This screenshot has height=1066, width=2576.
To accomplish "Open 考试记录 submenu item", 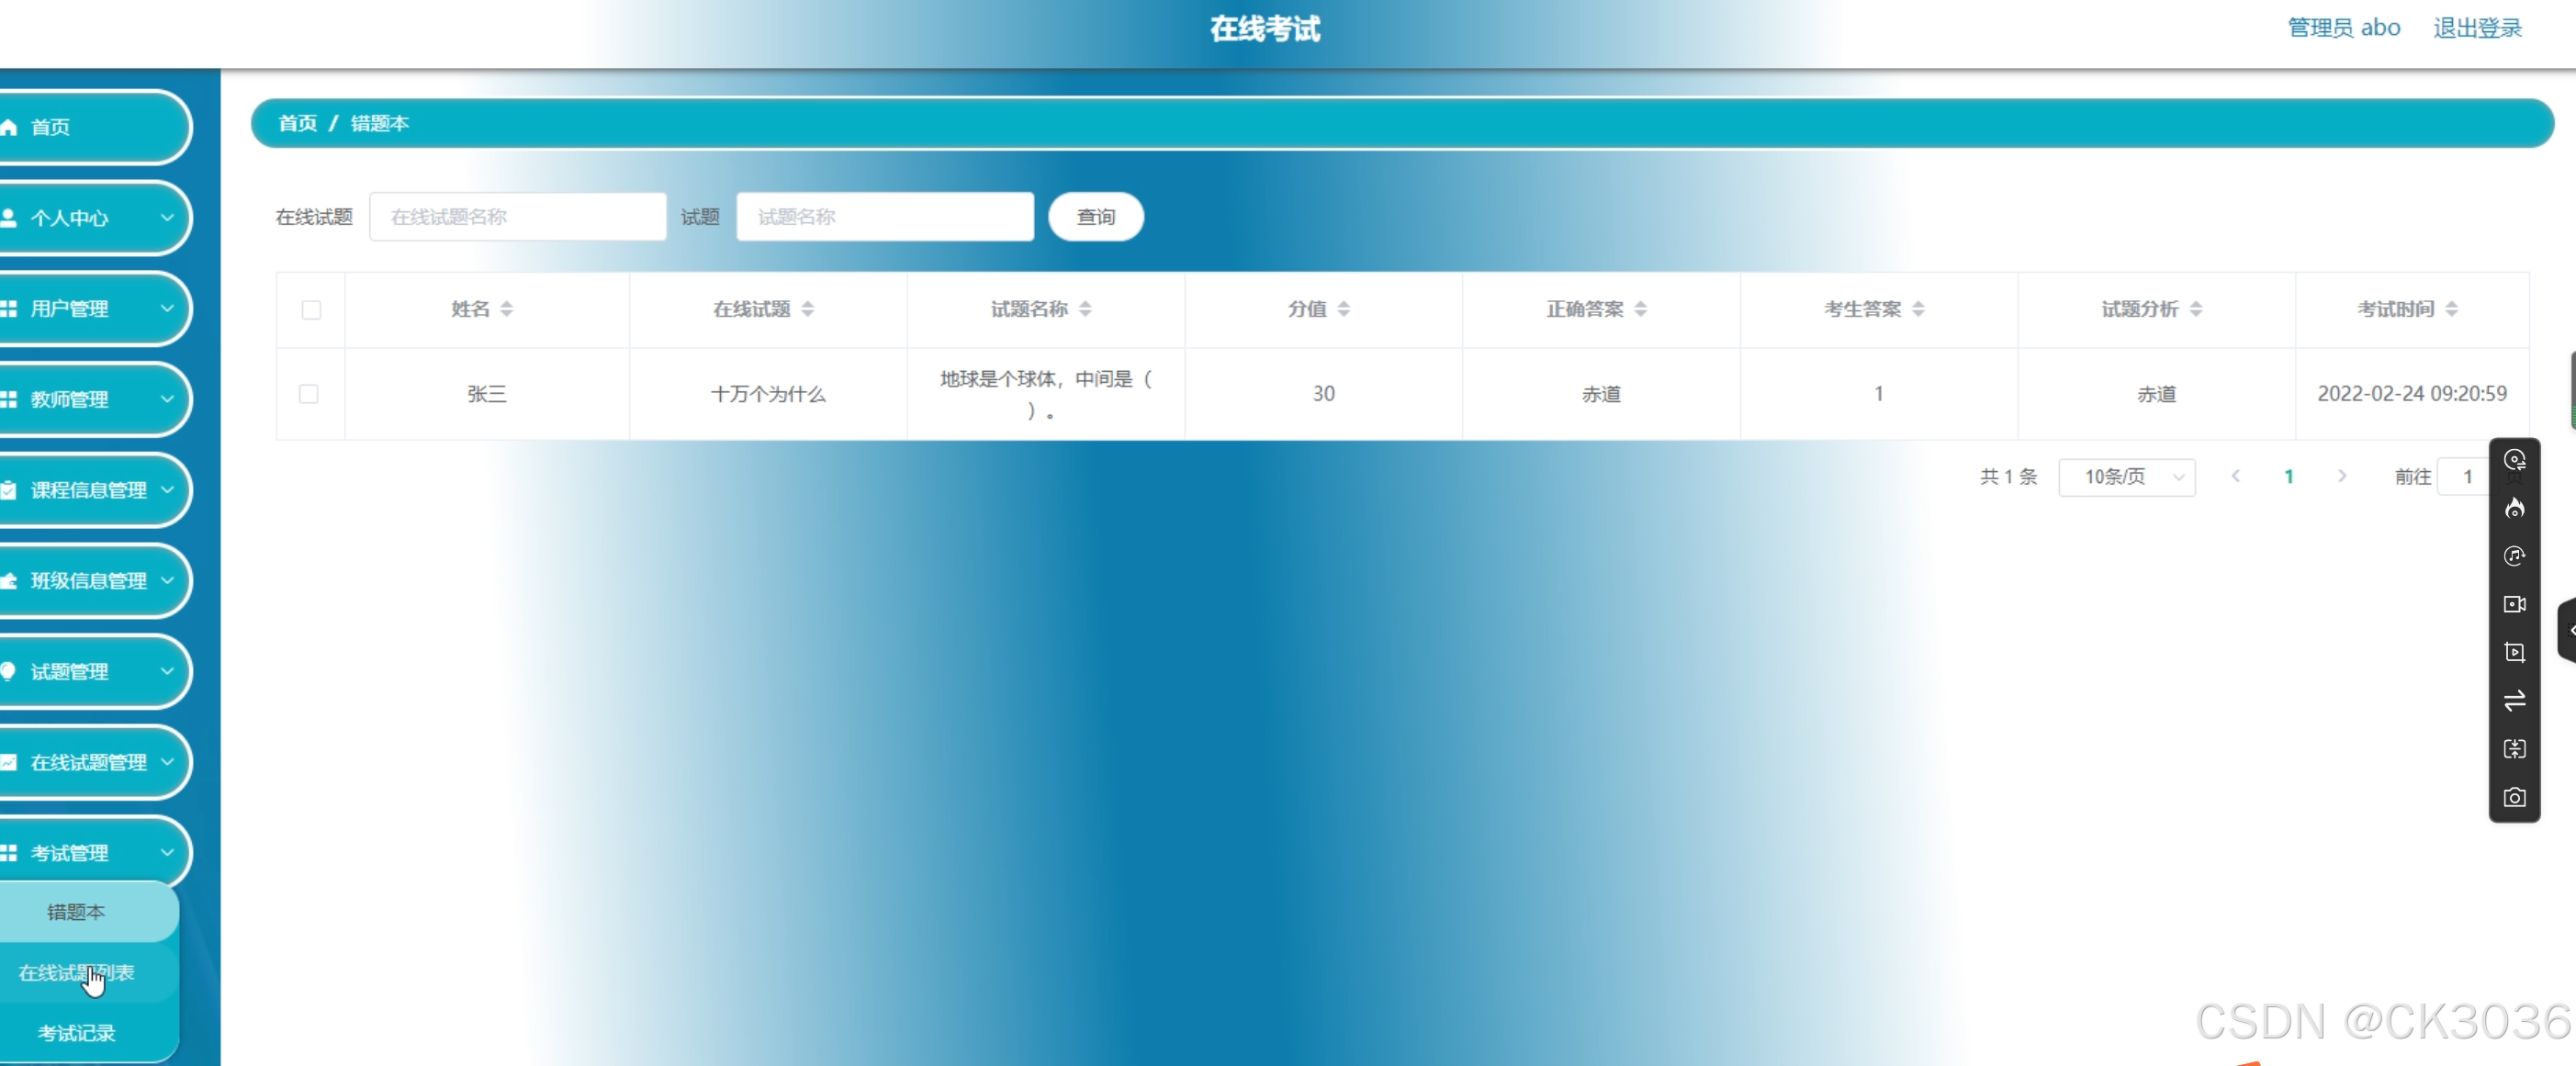I will pos(77,1033).
